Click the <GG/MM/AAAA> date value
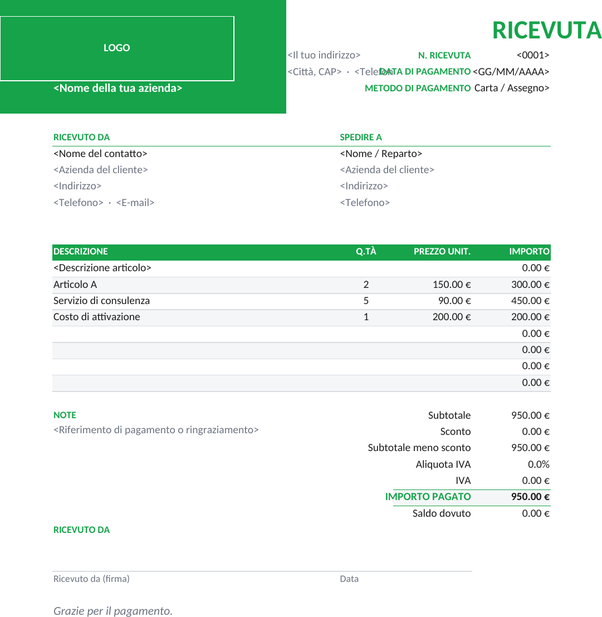Image resolution: width=602 pixels, height=617 pixels. point(511,72)
